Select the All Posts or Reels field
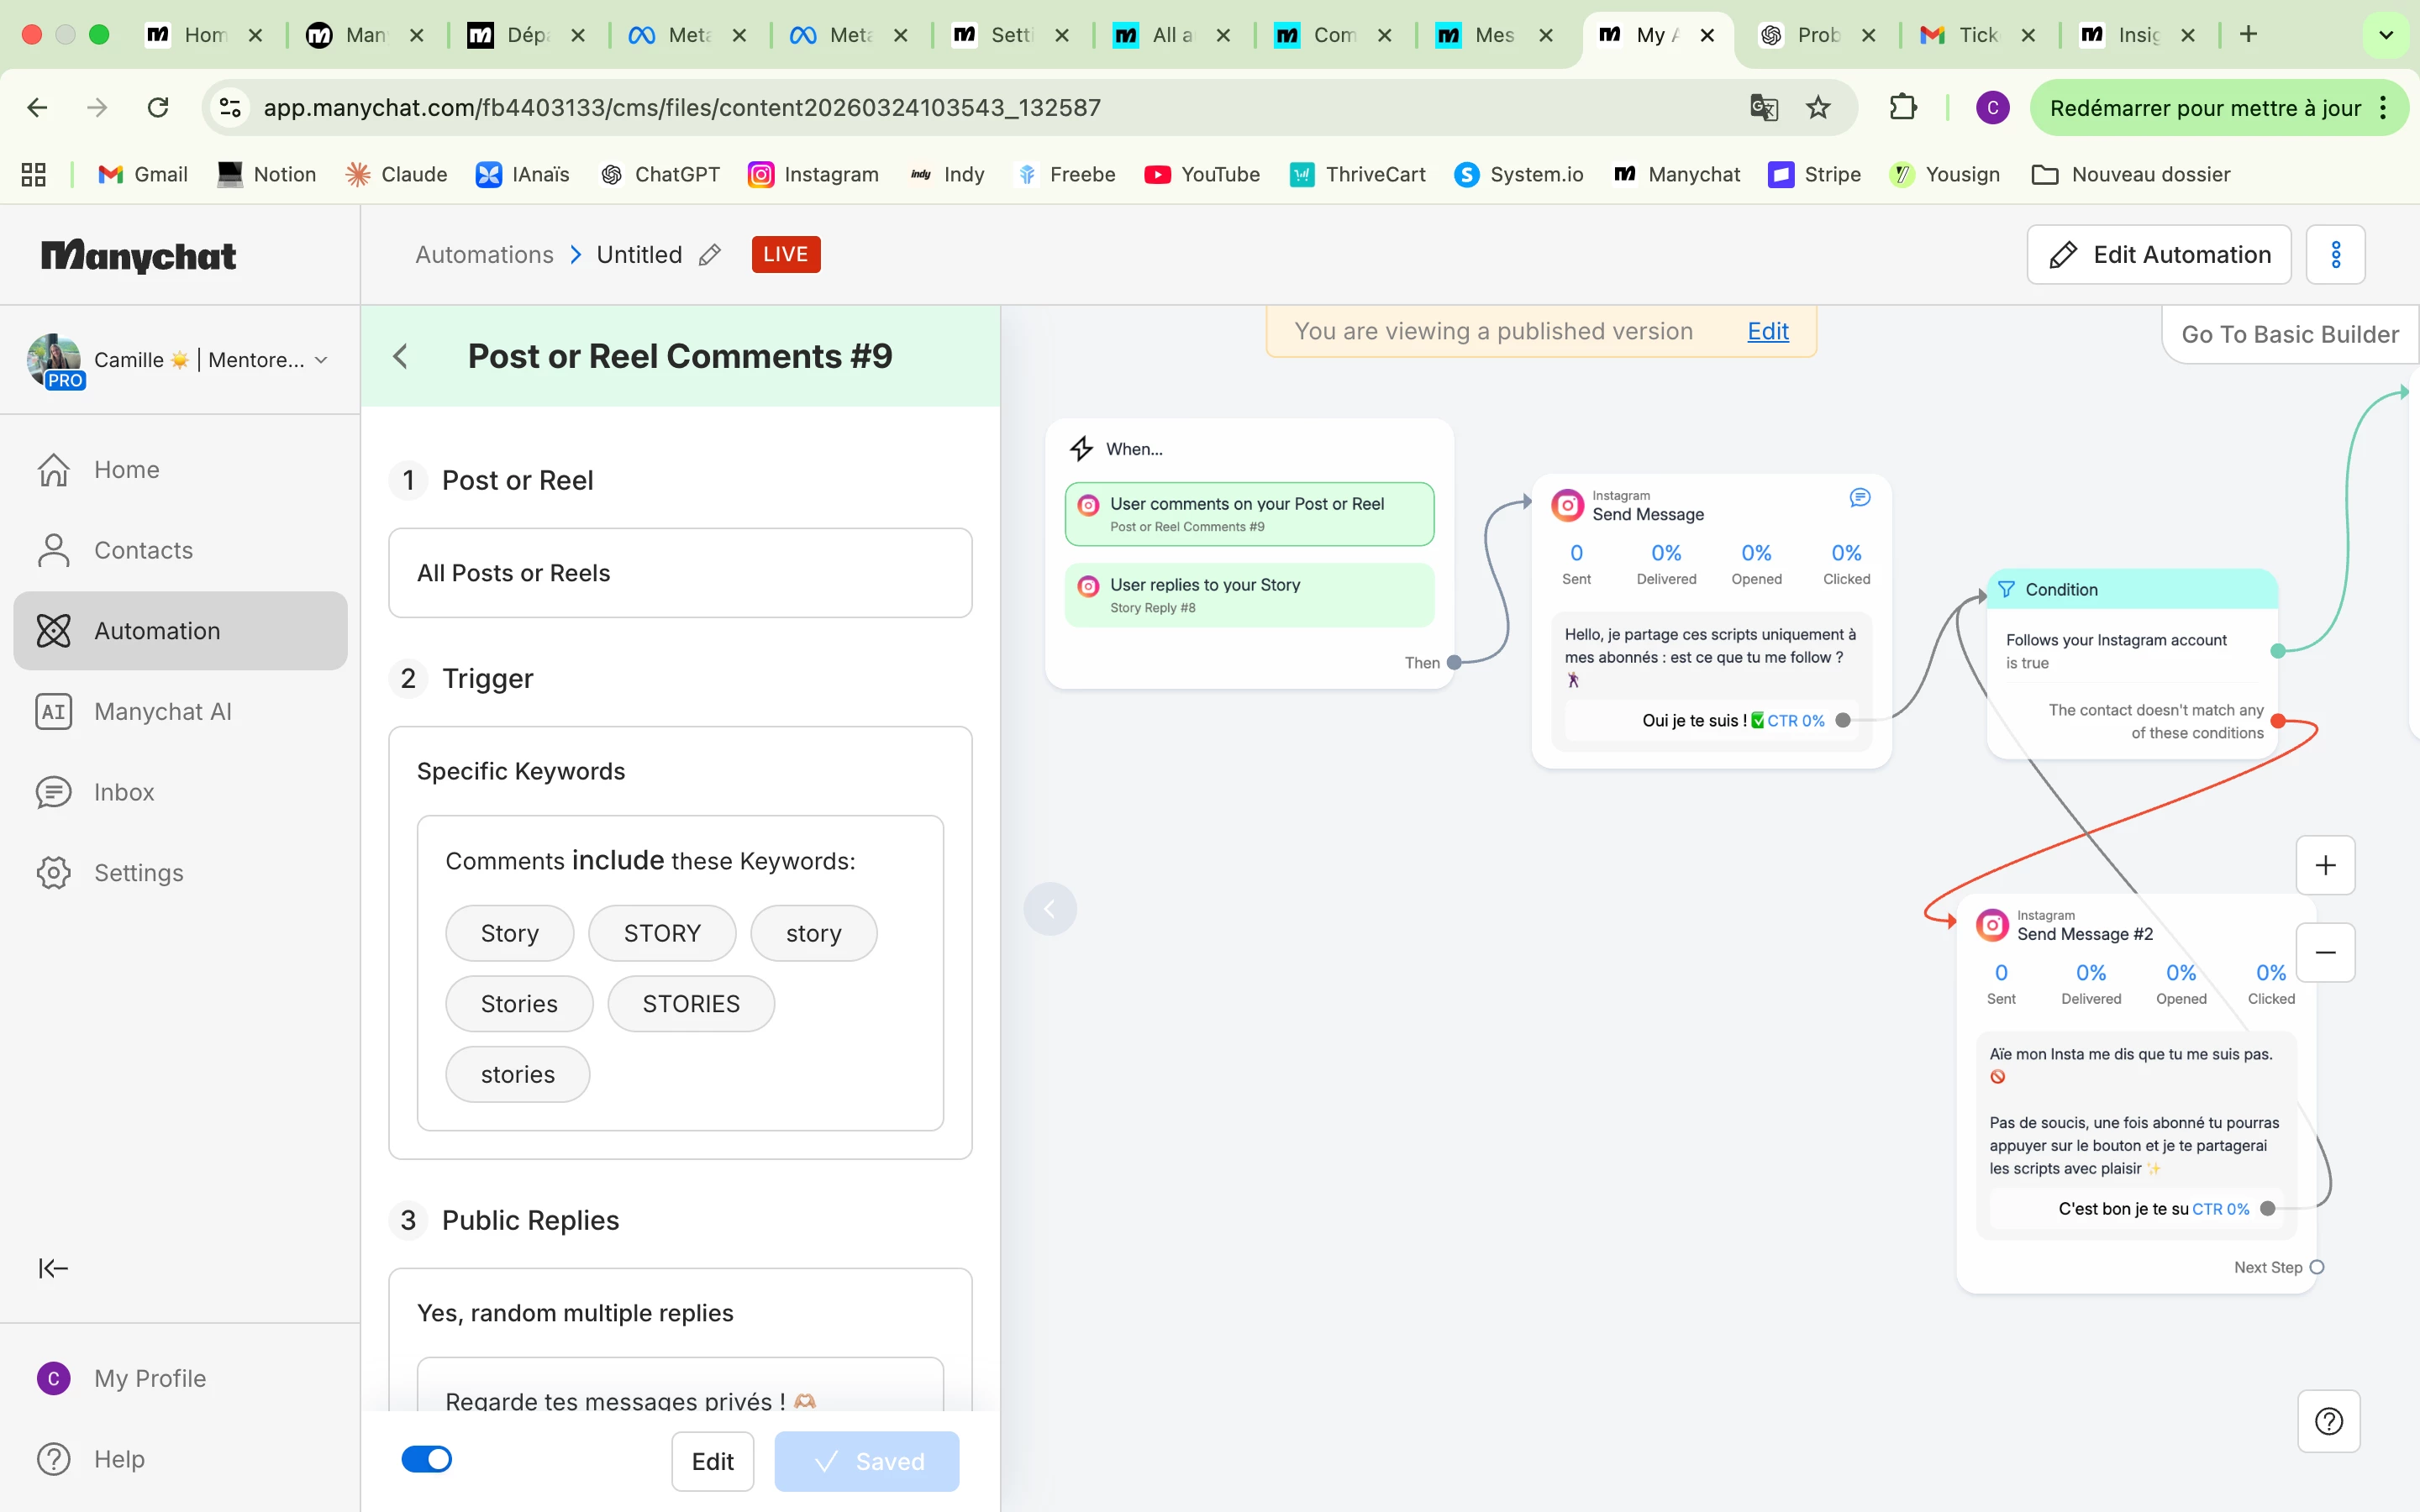The height and width of the screenshot is (1512, 2420). click(680, 573)
